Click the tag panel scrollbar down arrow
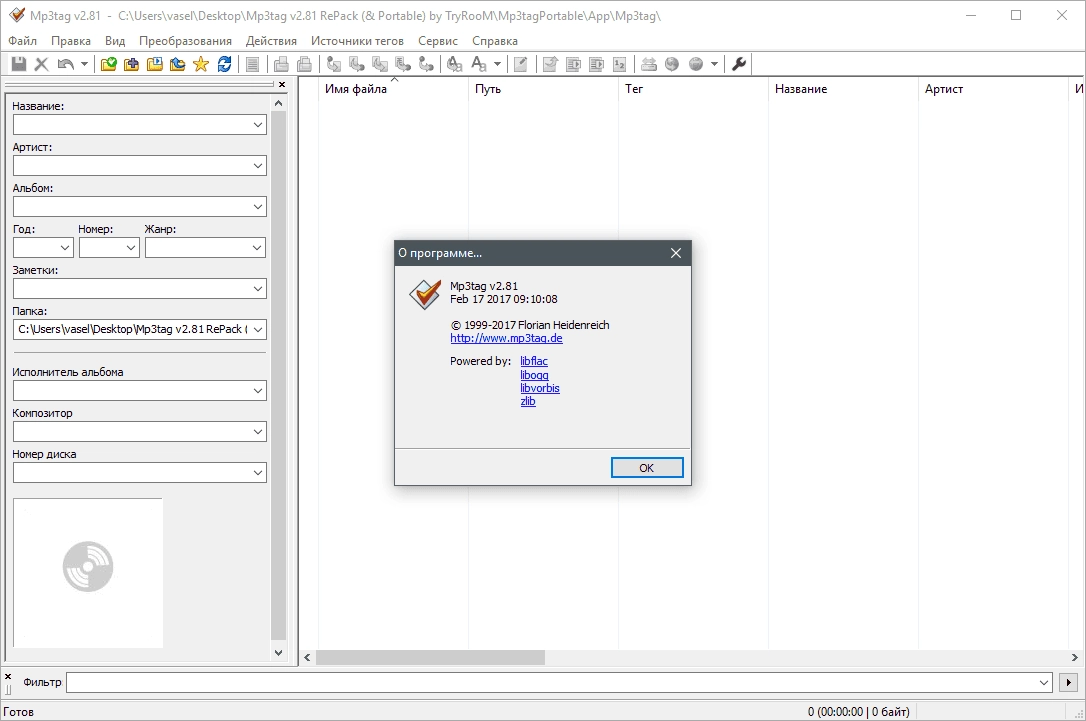The image size is (1086, 721). click(x=278, y=652)
